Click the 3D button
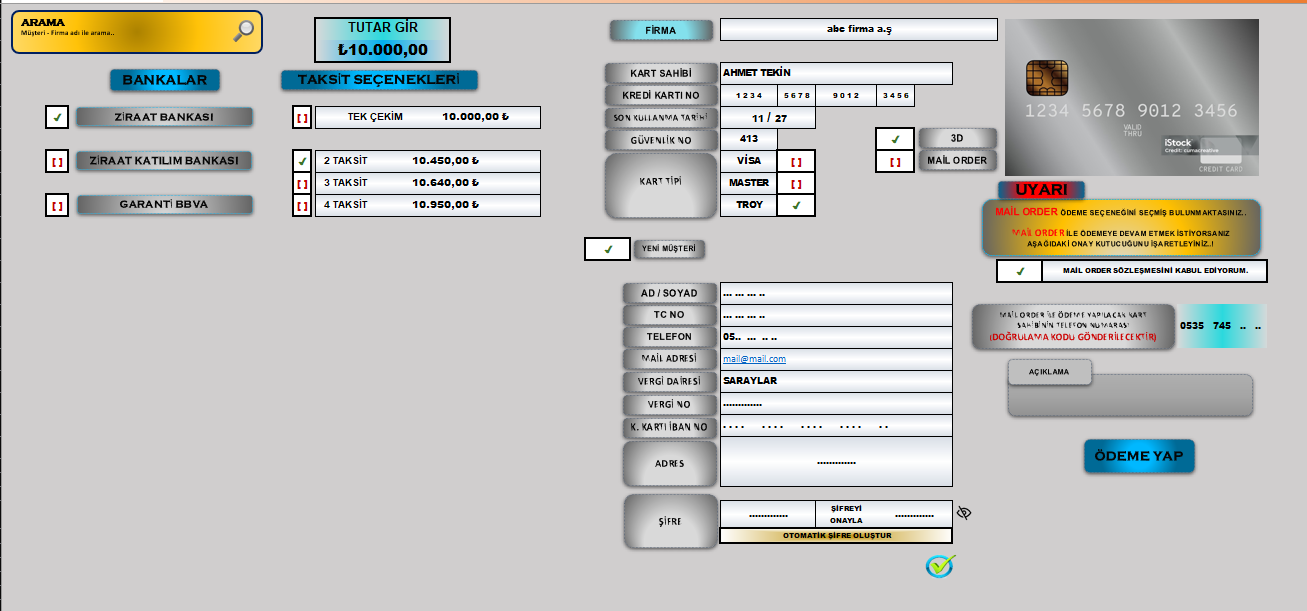The height and width of the screenshot is (611, 1307). [957, 138]
